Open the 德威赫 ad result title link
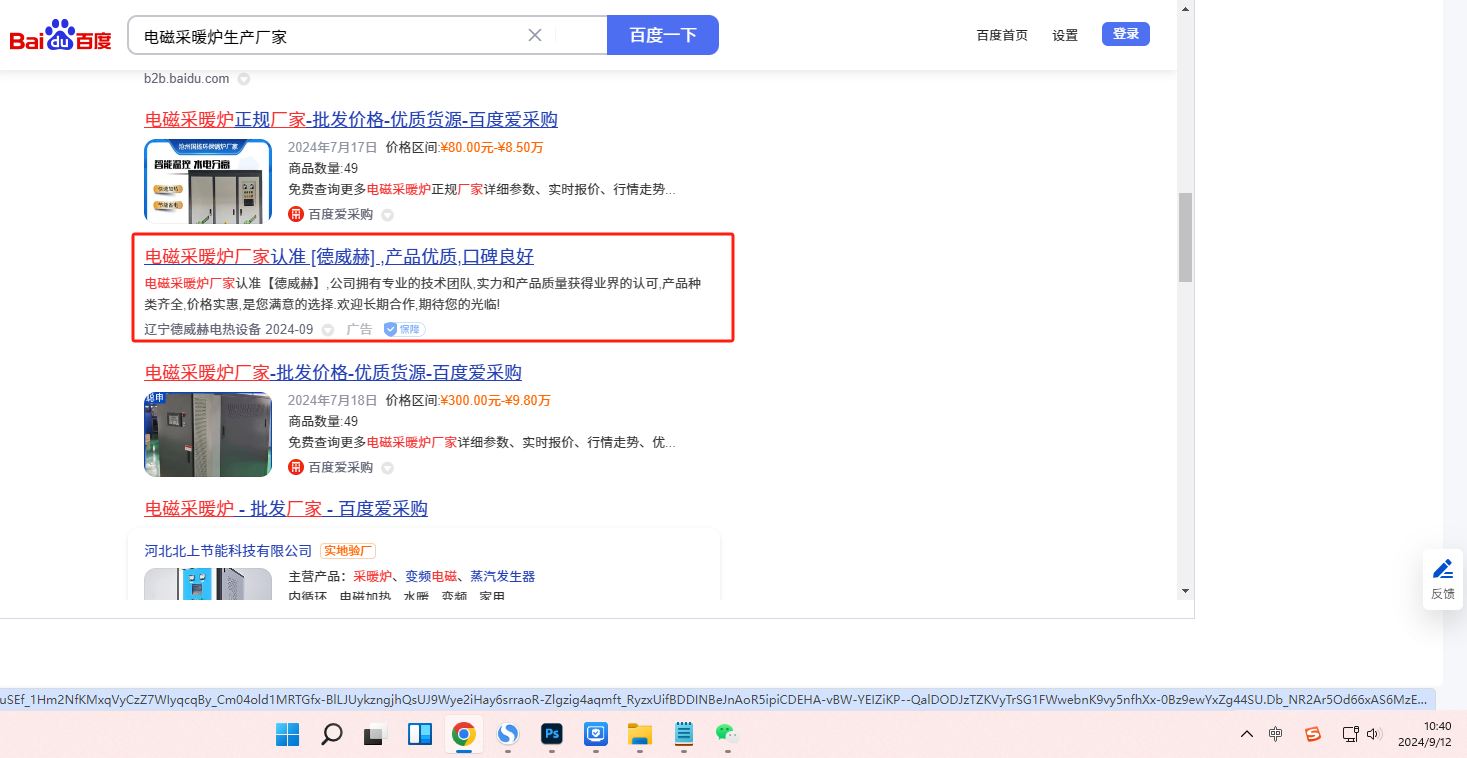This screenshot has height=758, width=1467. coord(339,256)
